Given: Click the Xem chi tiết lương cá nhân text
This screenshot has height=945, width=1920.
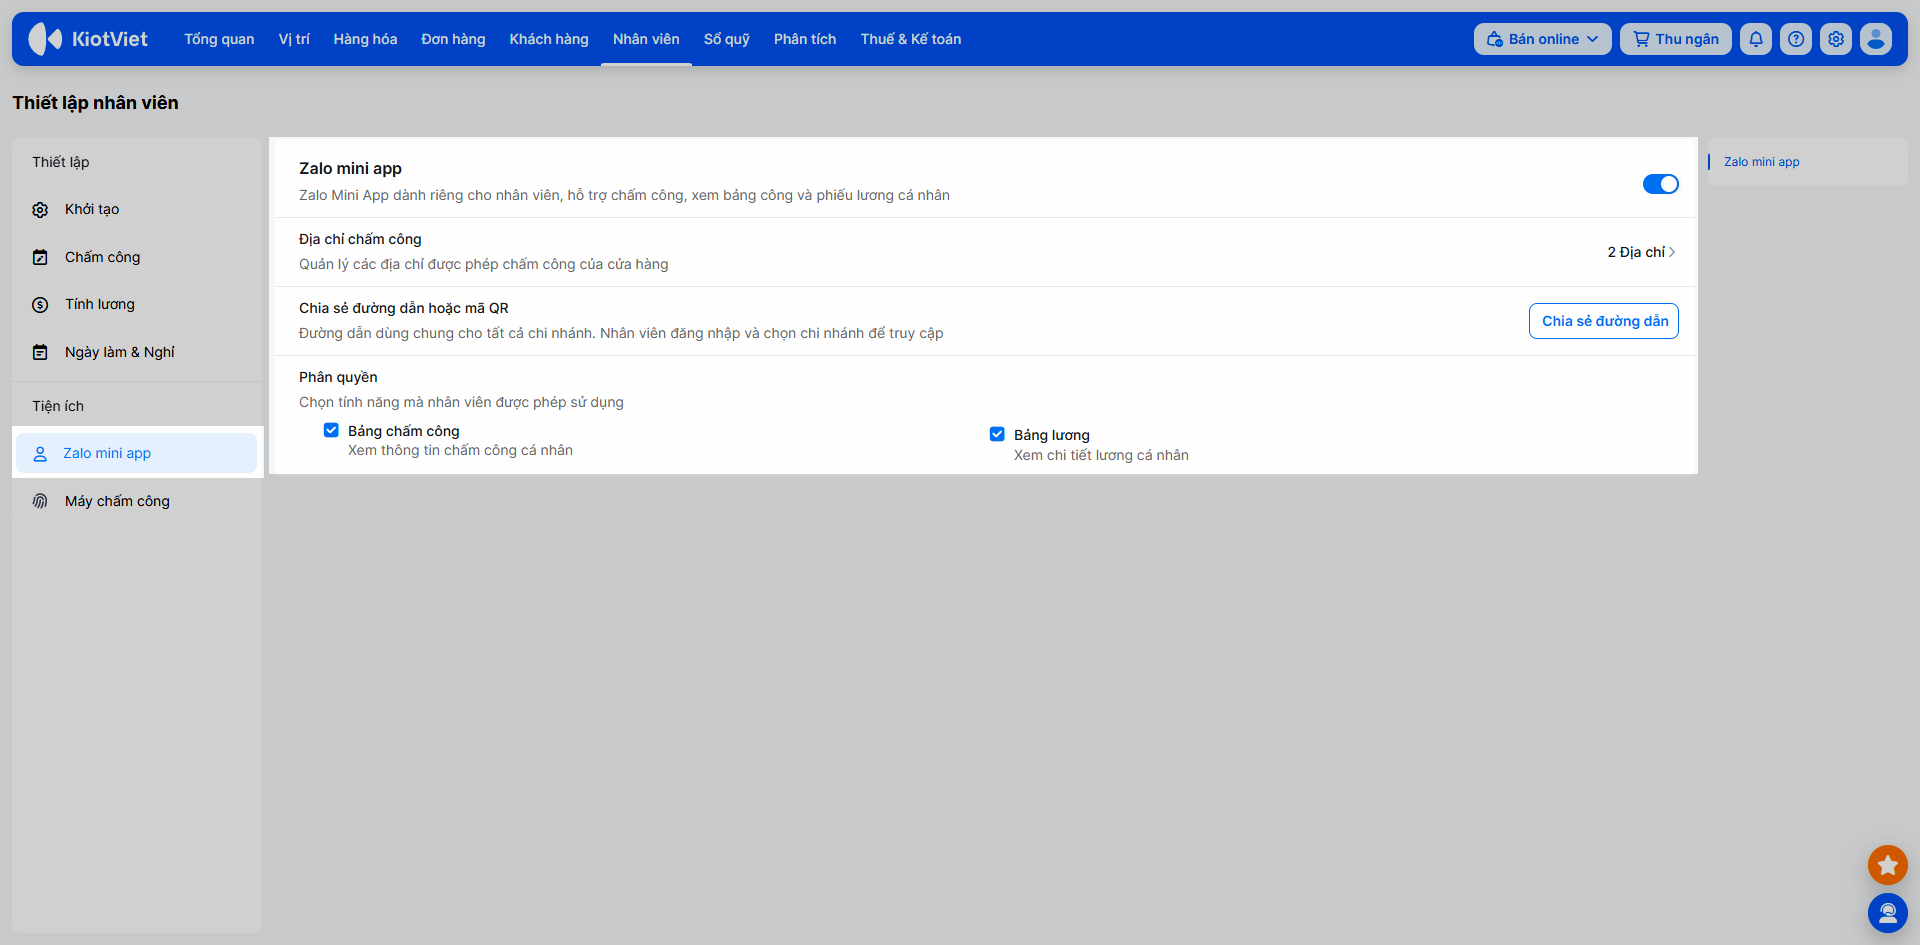Looking at the screenshot, I should (x=1101, y=455).
